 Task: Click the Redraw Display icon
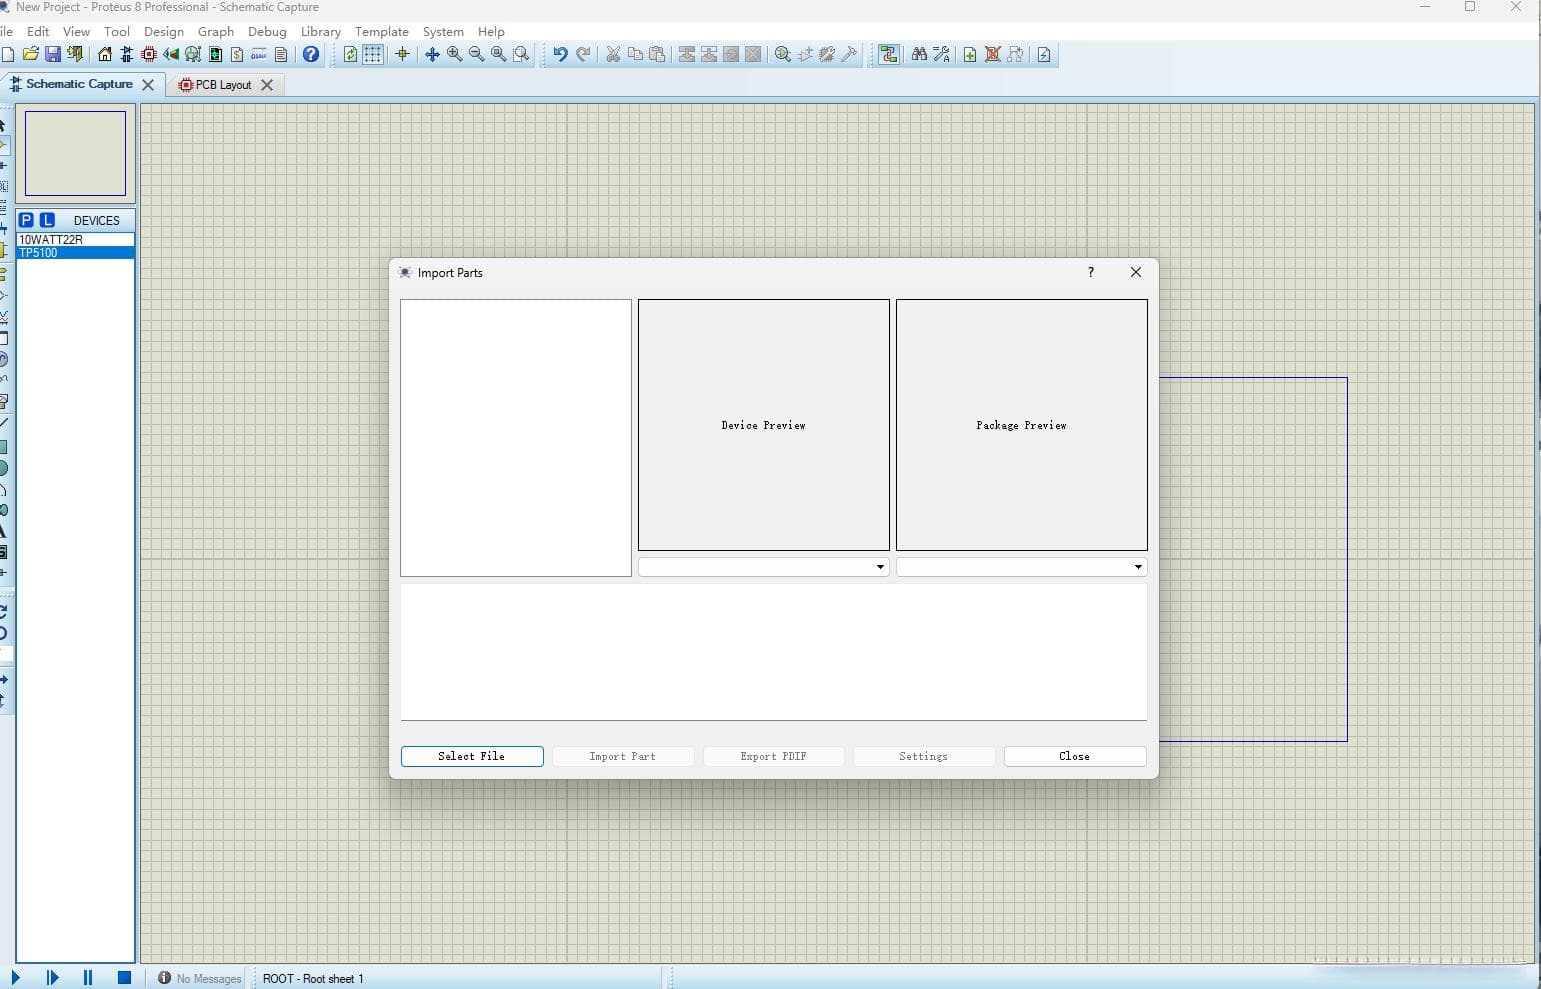click(350, 55)
